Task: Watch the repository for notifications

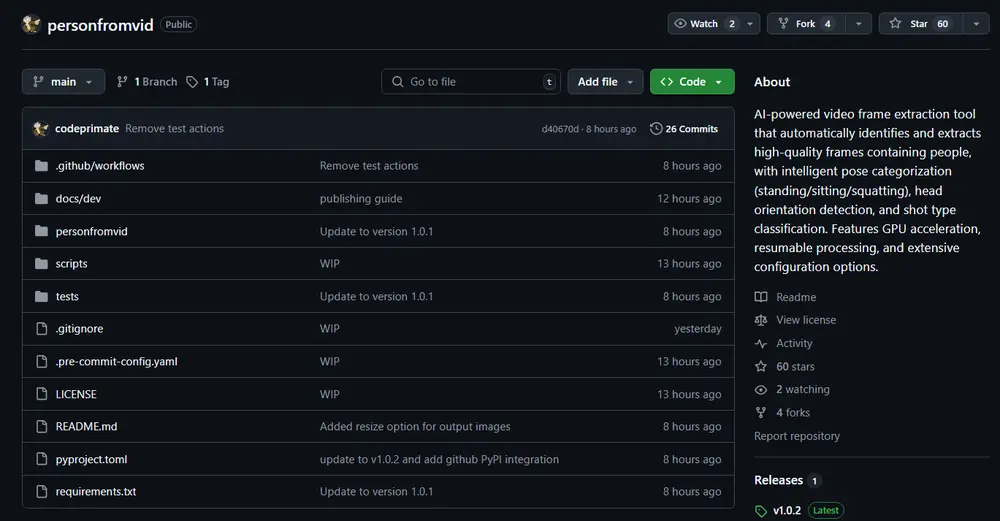Action: tap(703, 24)
